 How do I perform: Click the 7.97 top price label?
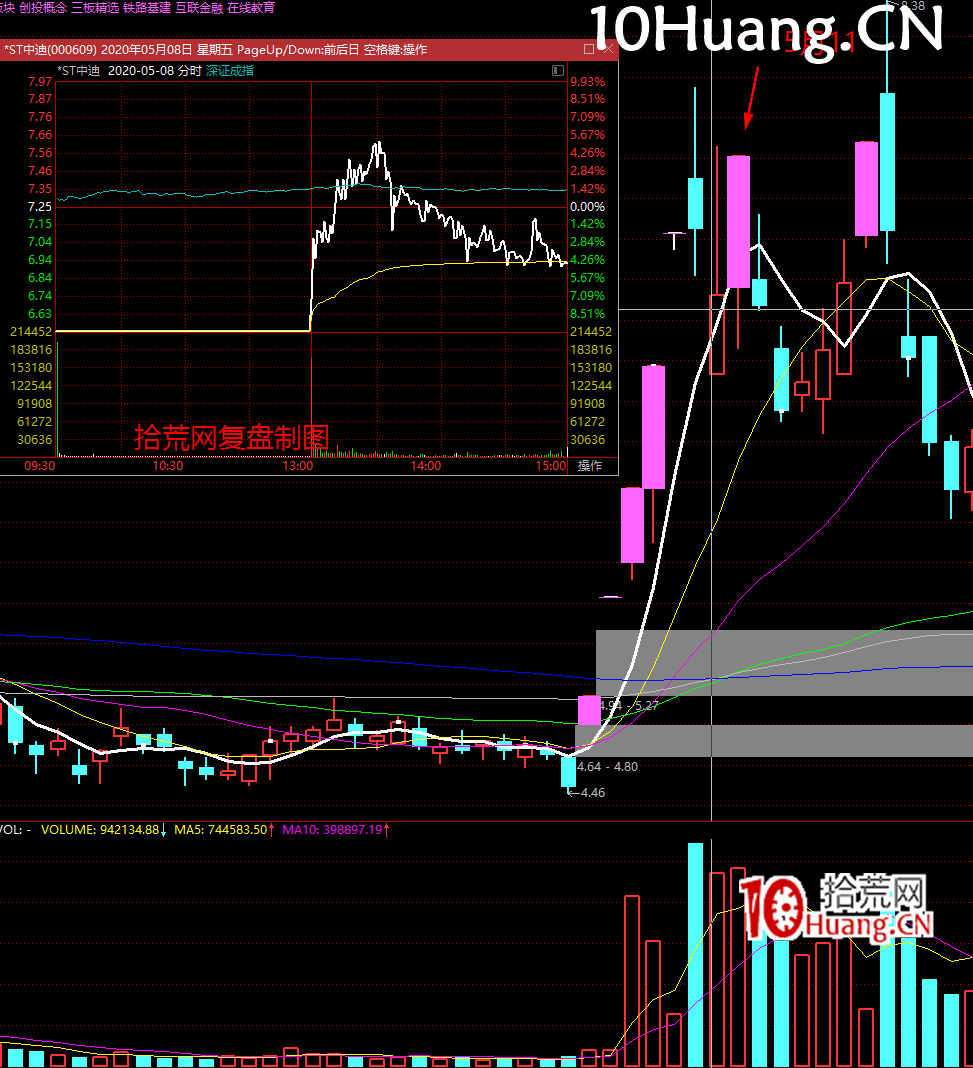click(39, 82)
